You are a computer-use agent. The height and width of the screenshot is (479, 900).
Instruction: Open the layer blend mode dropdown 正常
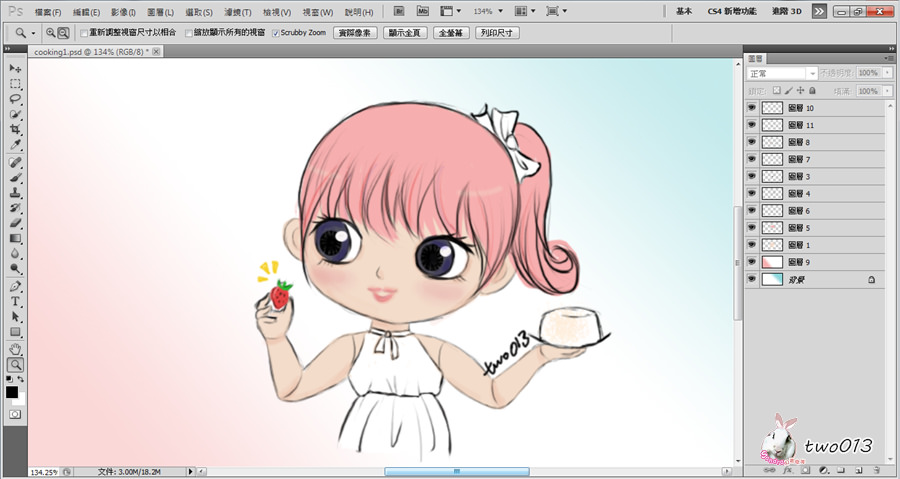782,73
